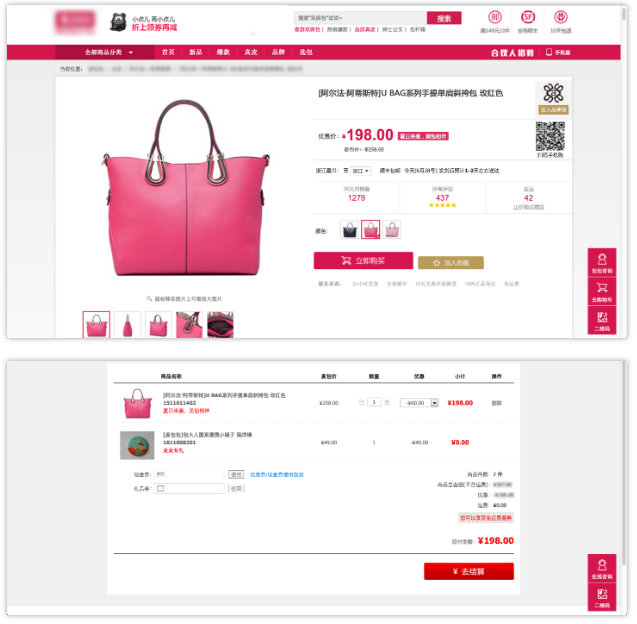Screen dimensions: 637x624
Task: Select the black bag color swatch
Action: [x=349, y=230]
